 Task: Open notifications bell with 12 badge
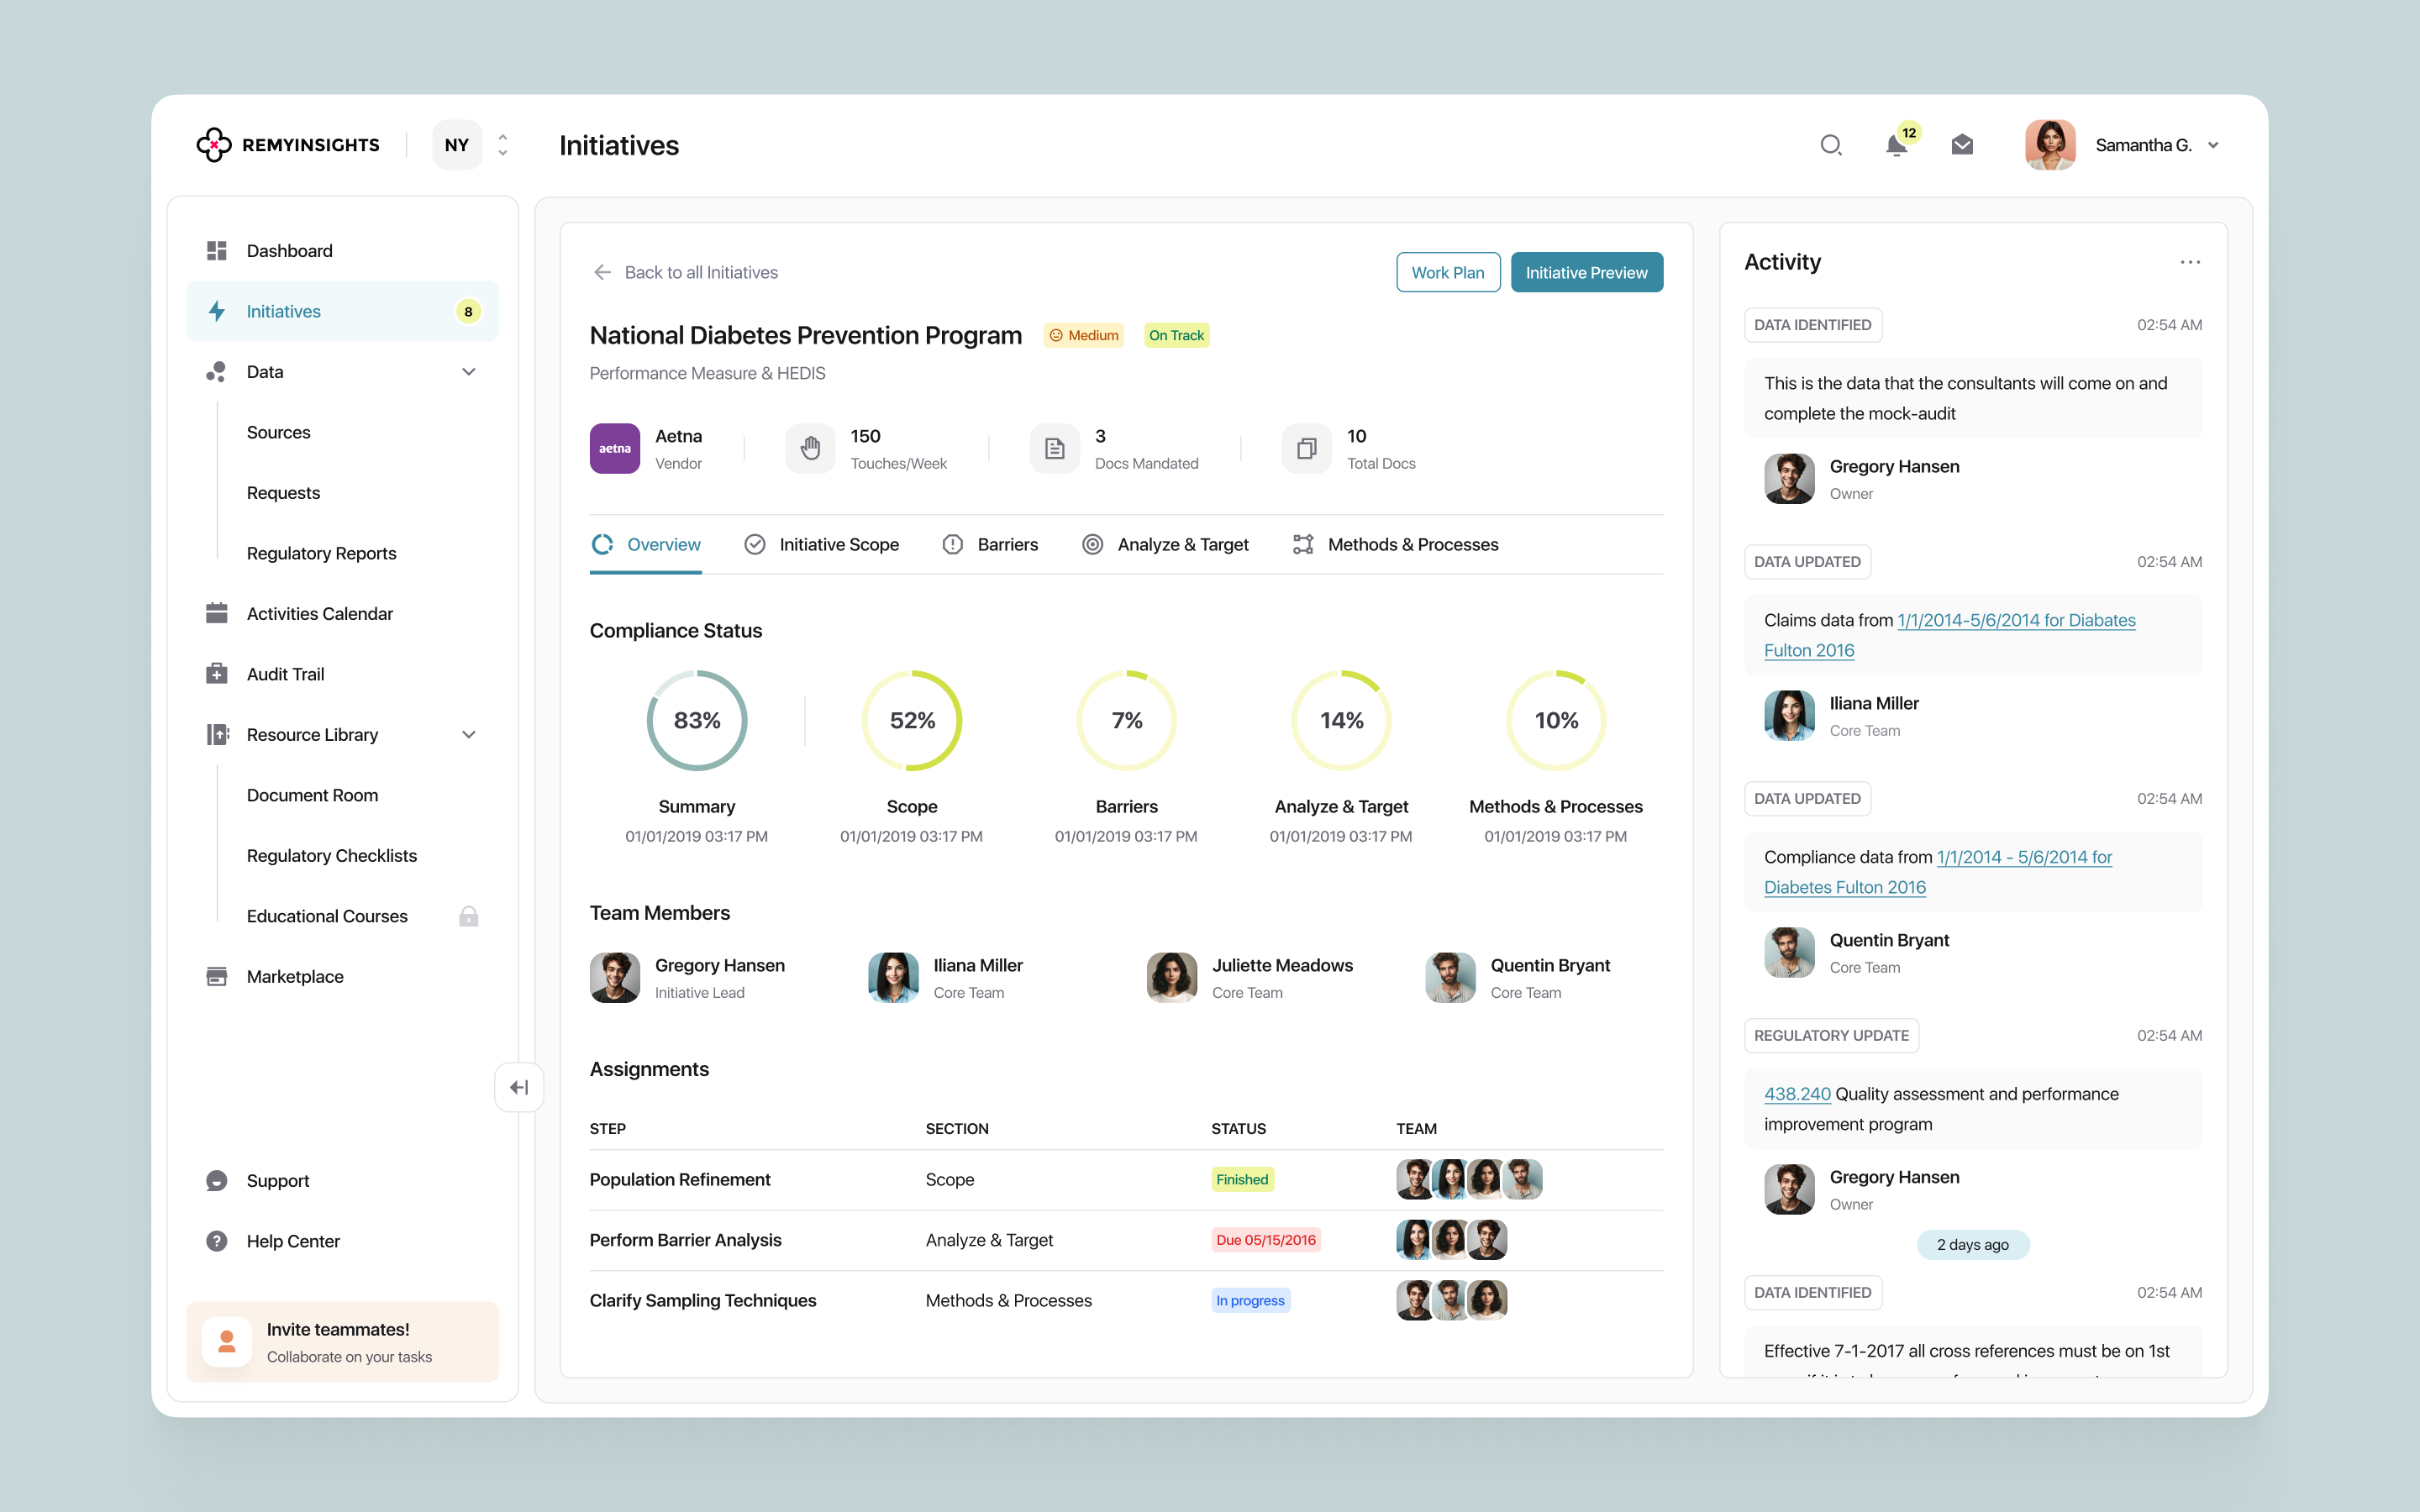tap(1897, 145)
